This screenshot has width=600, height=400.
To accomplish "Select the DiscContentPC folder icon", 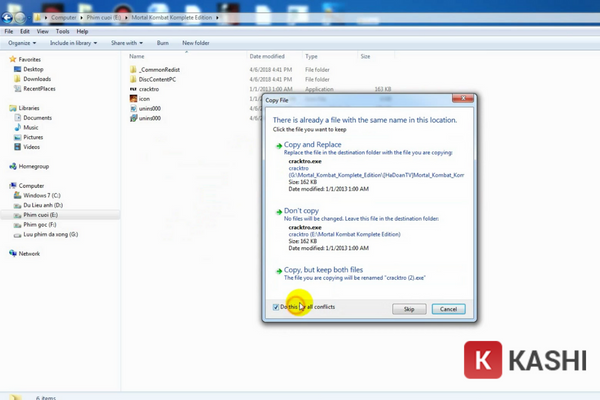I will click(133, 79).
